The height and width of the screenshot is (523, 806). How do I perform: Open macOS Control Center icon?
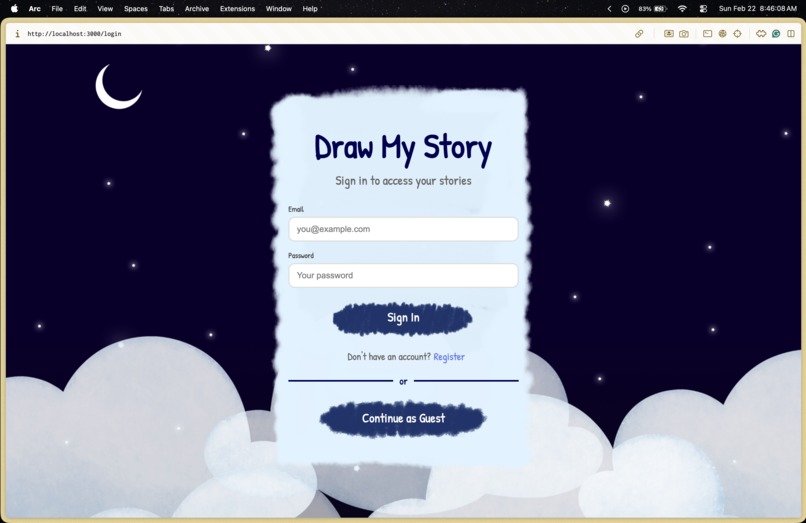(x=703, y=8)
